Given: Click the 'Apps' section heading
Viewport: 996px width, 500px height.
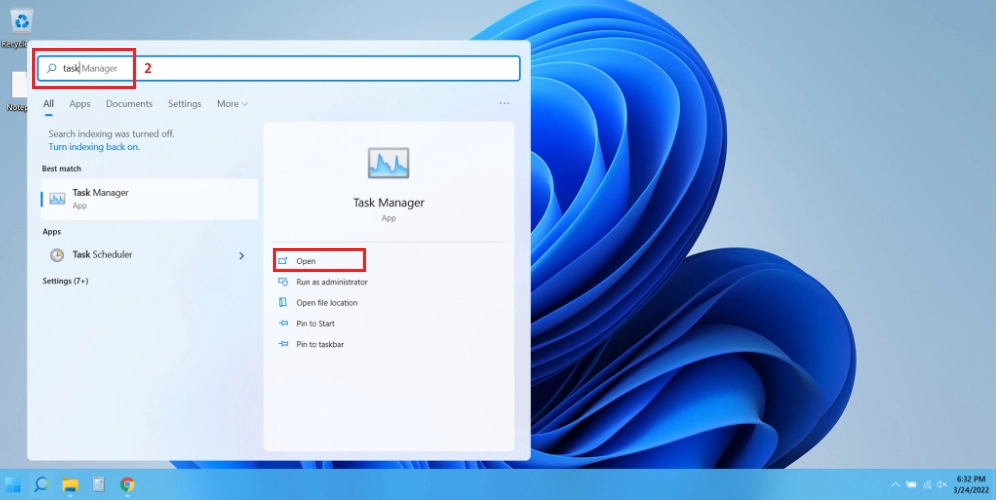Looking at the screenshot, I should (52, 232).
